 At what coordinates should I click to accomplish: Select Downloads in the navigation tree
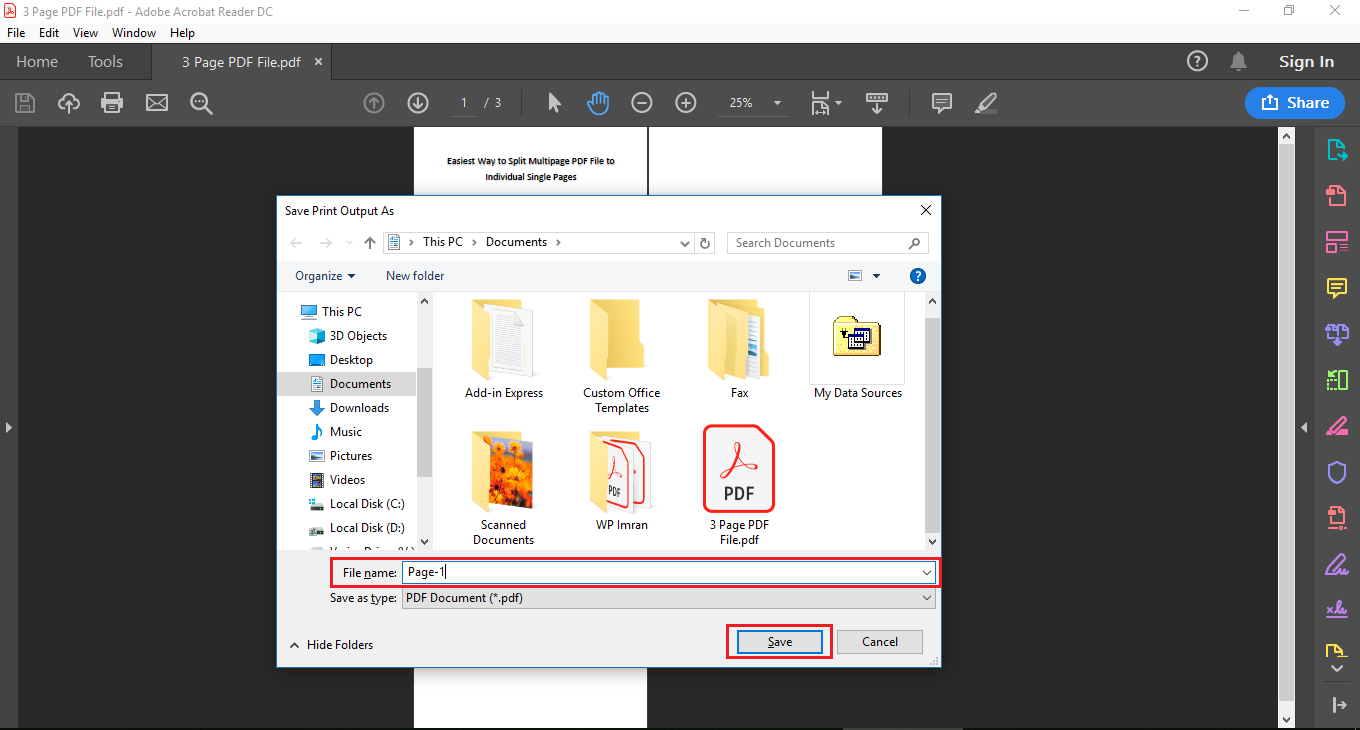(359, 408)
